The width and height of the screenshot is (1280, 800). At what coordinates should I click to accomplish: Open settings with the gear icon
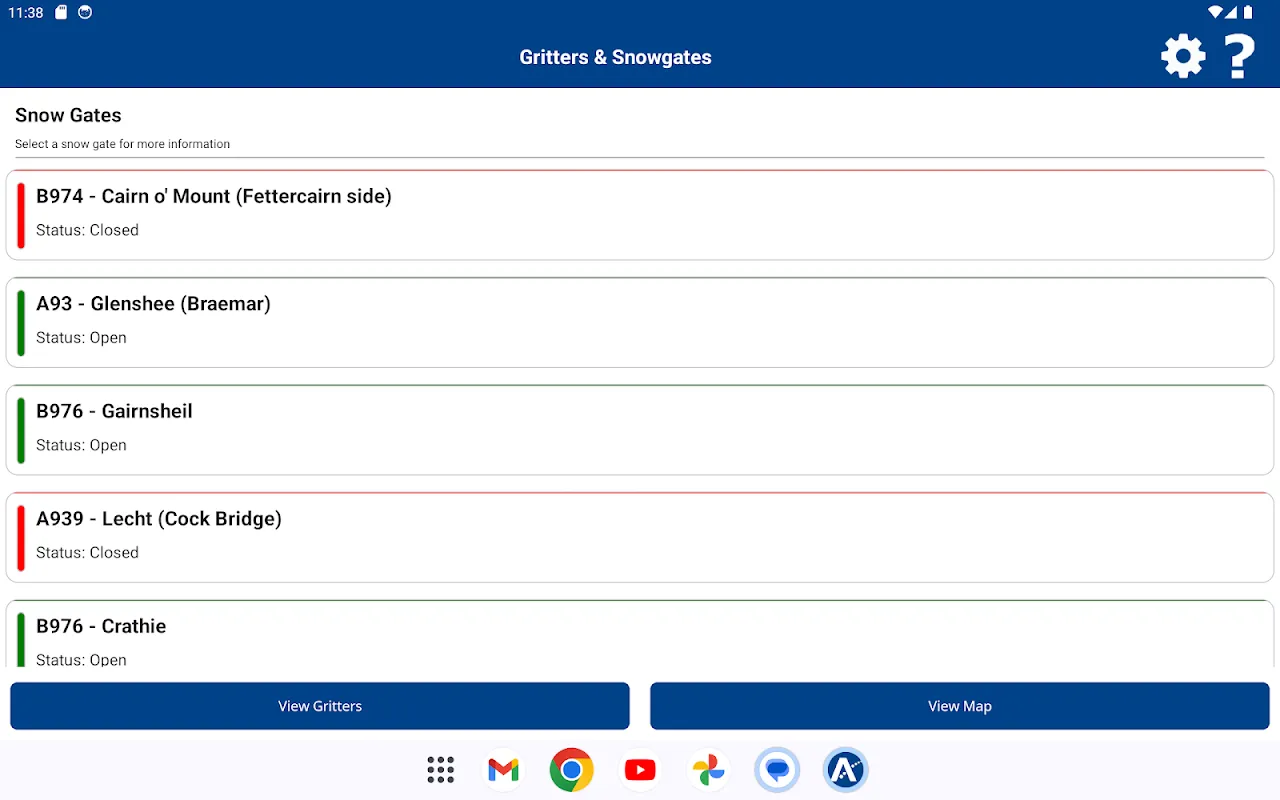[1183, 56]
